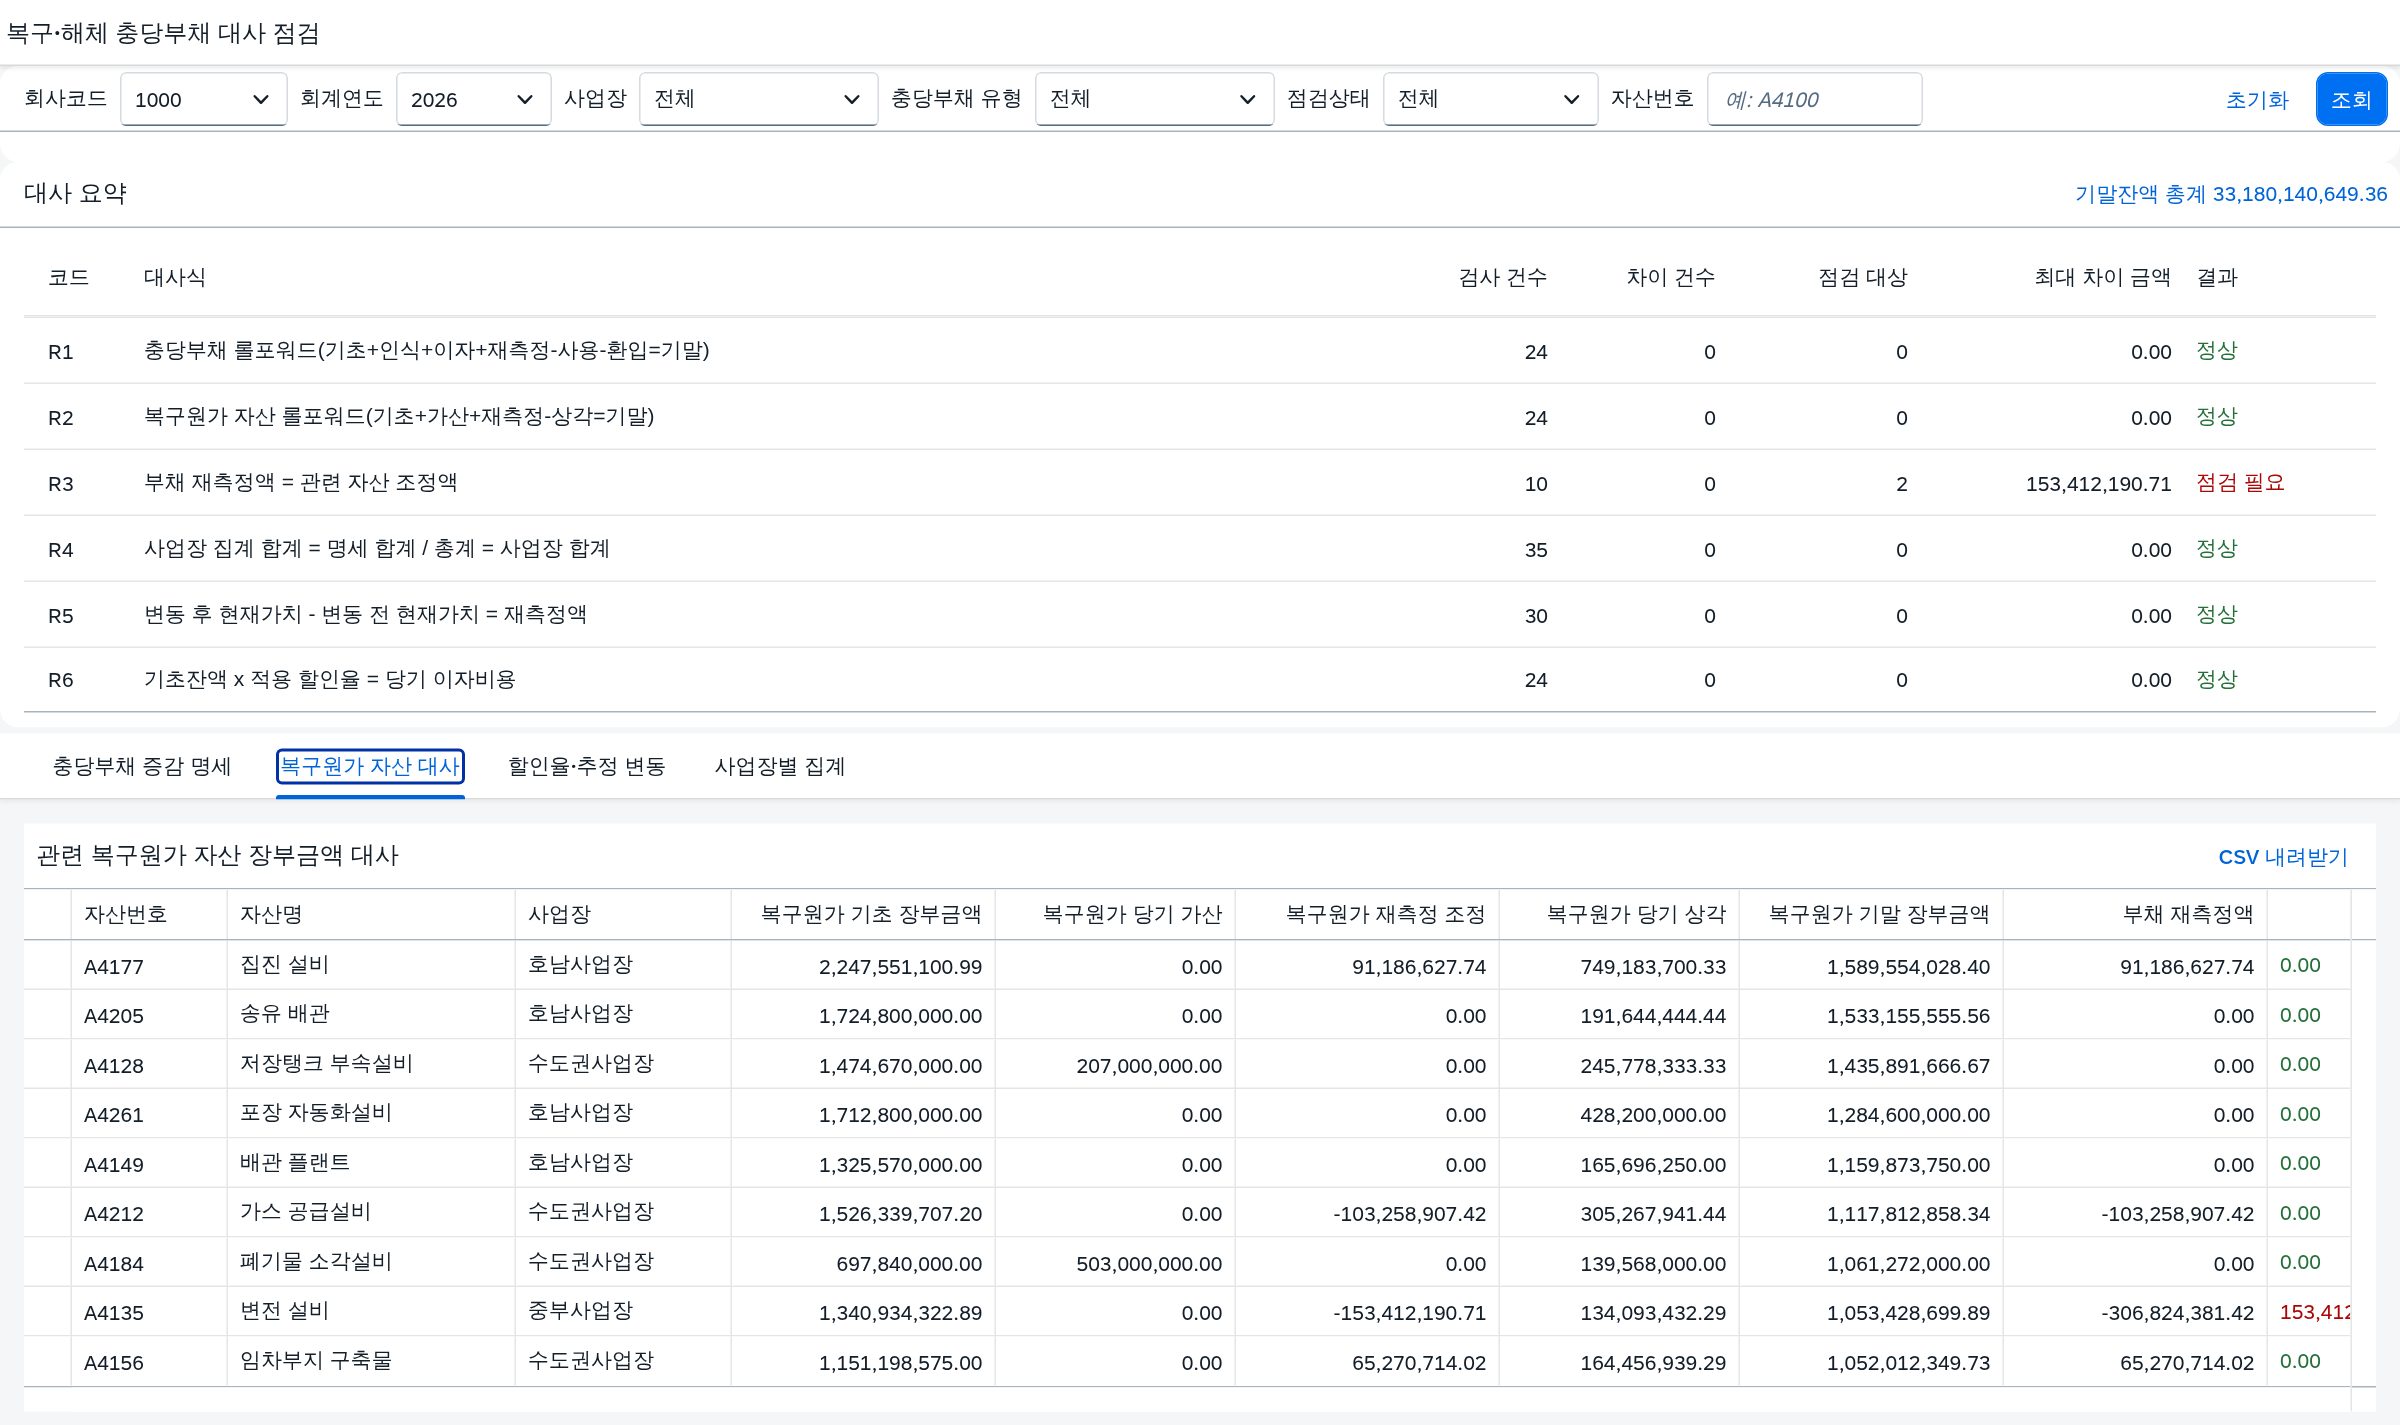Click the 부채 재측정액 = 관련 자산 조정액 formula text
The image size is (2400, 1425).
tap(301, 483)
